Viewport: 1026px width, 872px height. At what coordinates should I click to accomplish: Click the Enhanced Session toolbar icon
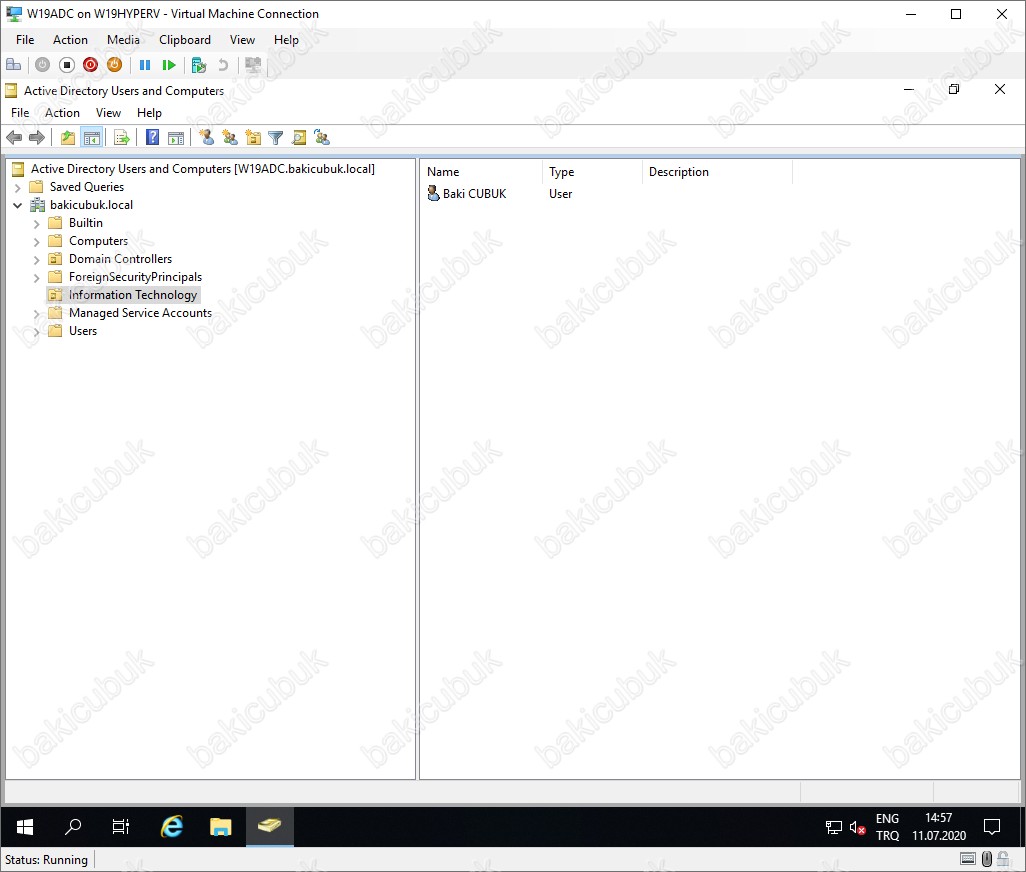[x=253, y=65]
